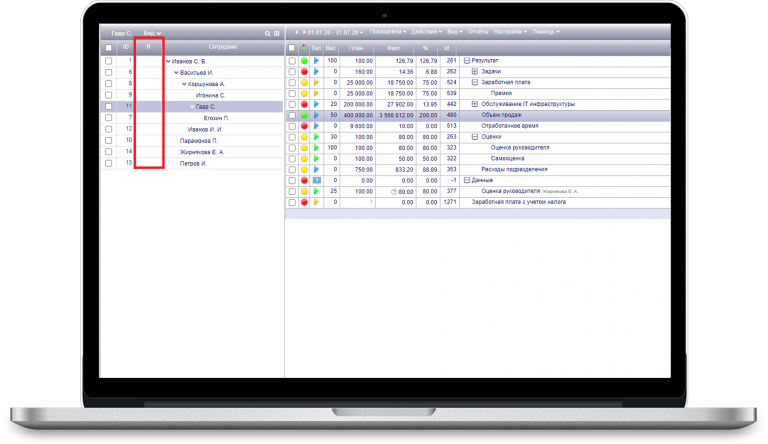Viewport: 768px width, 444px height.
Task: Click yellow status circle in Заработная плата row
Action: [304, 82]
